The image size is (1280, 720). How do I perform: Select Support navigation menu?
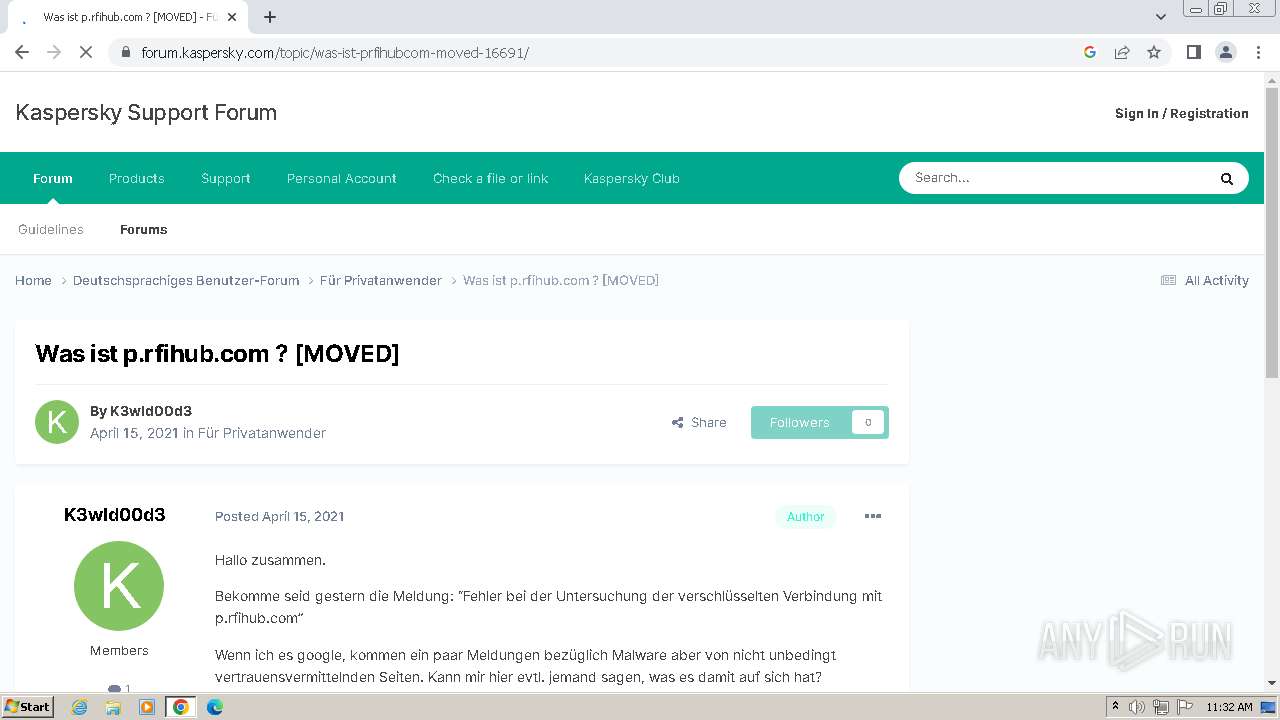pos(226,178)
